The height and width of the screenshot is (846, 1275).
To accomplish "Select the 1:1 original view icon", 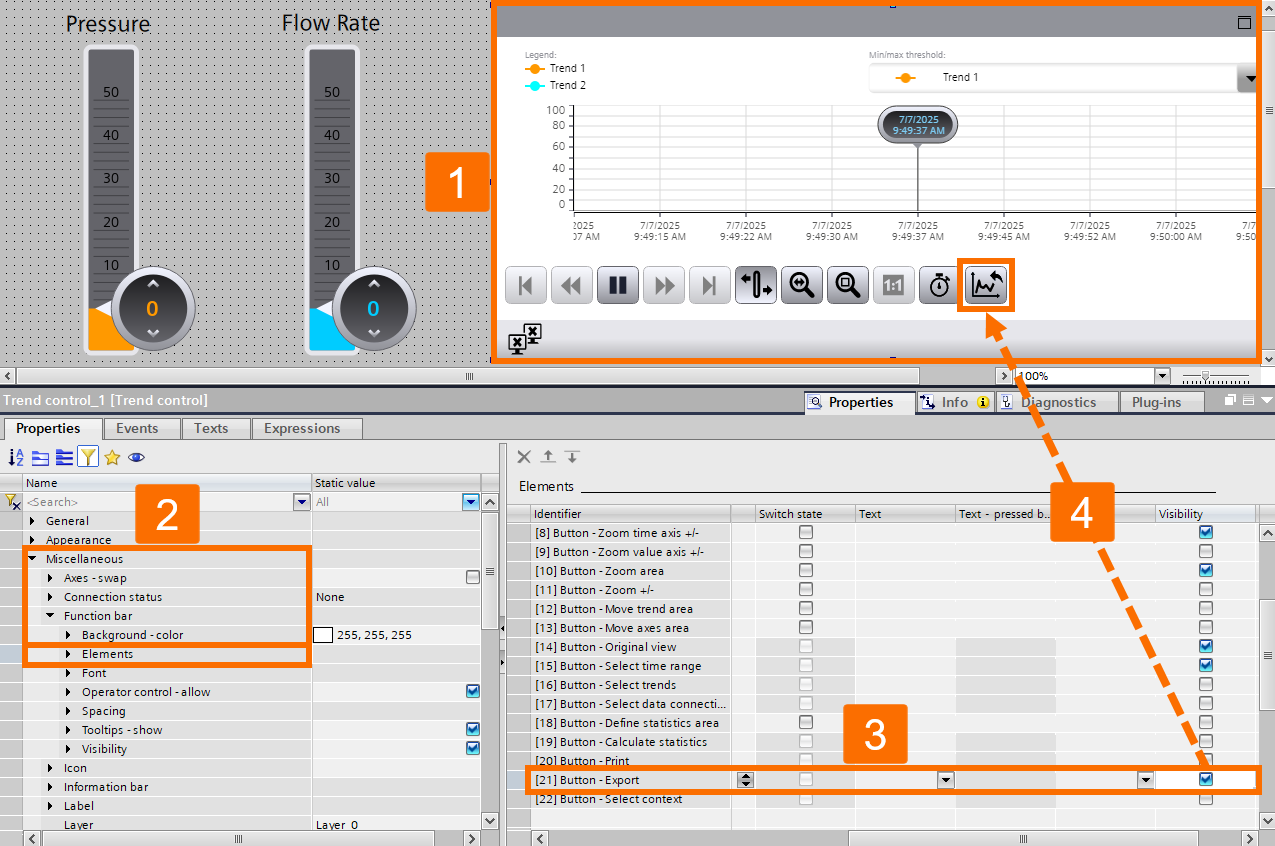I will (893, 285).
